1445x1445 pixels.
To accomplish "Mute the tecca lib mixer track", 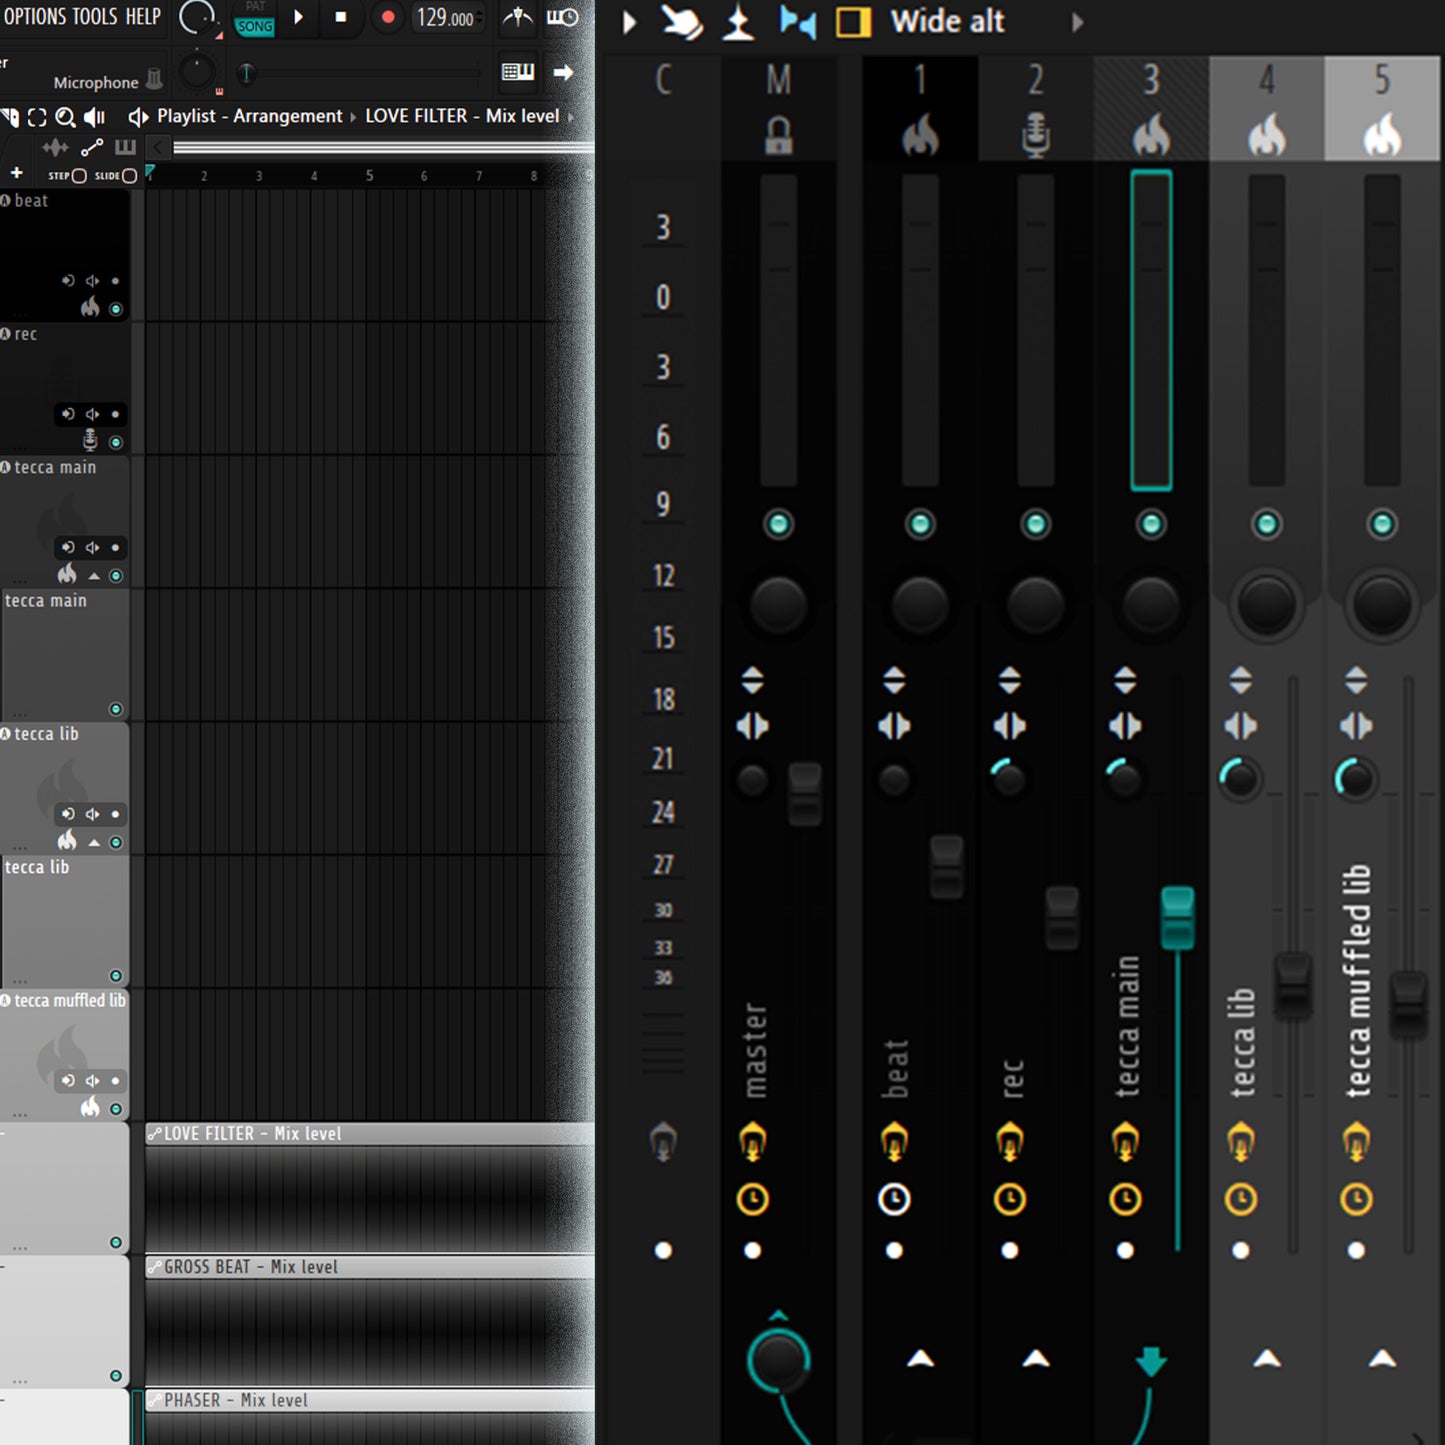I will [1267, 524].
